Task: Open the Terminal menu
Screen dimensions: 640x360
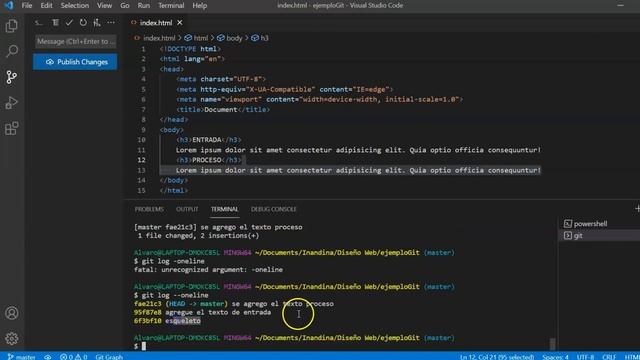Action: (171, 5)
